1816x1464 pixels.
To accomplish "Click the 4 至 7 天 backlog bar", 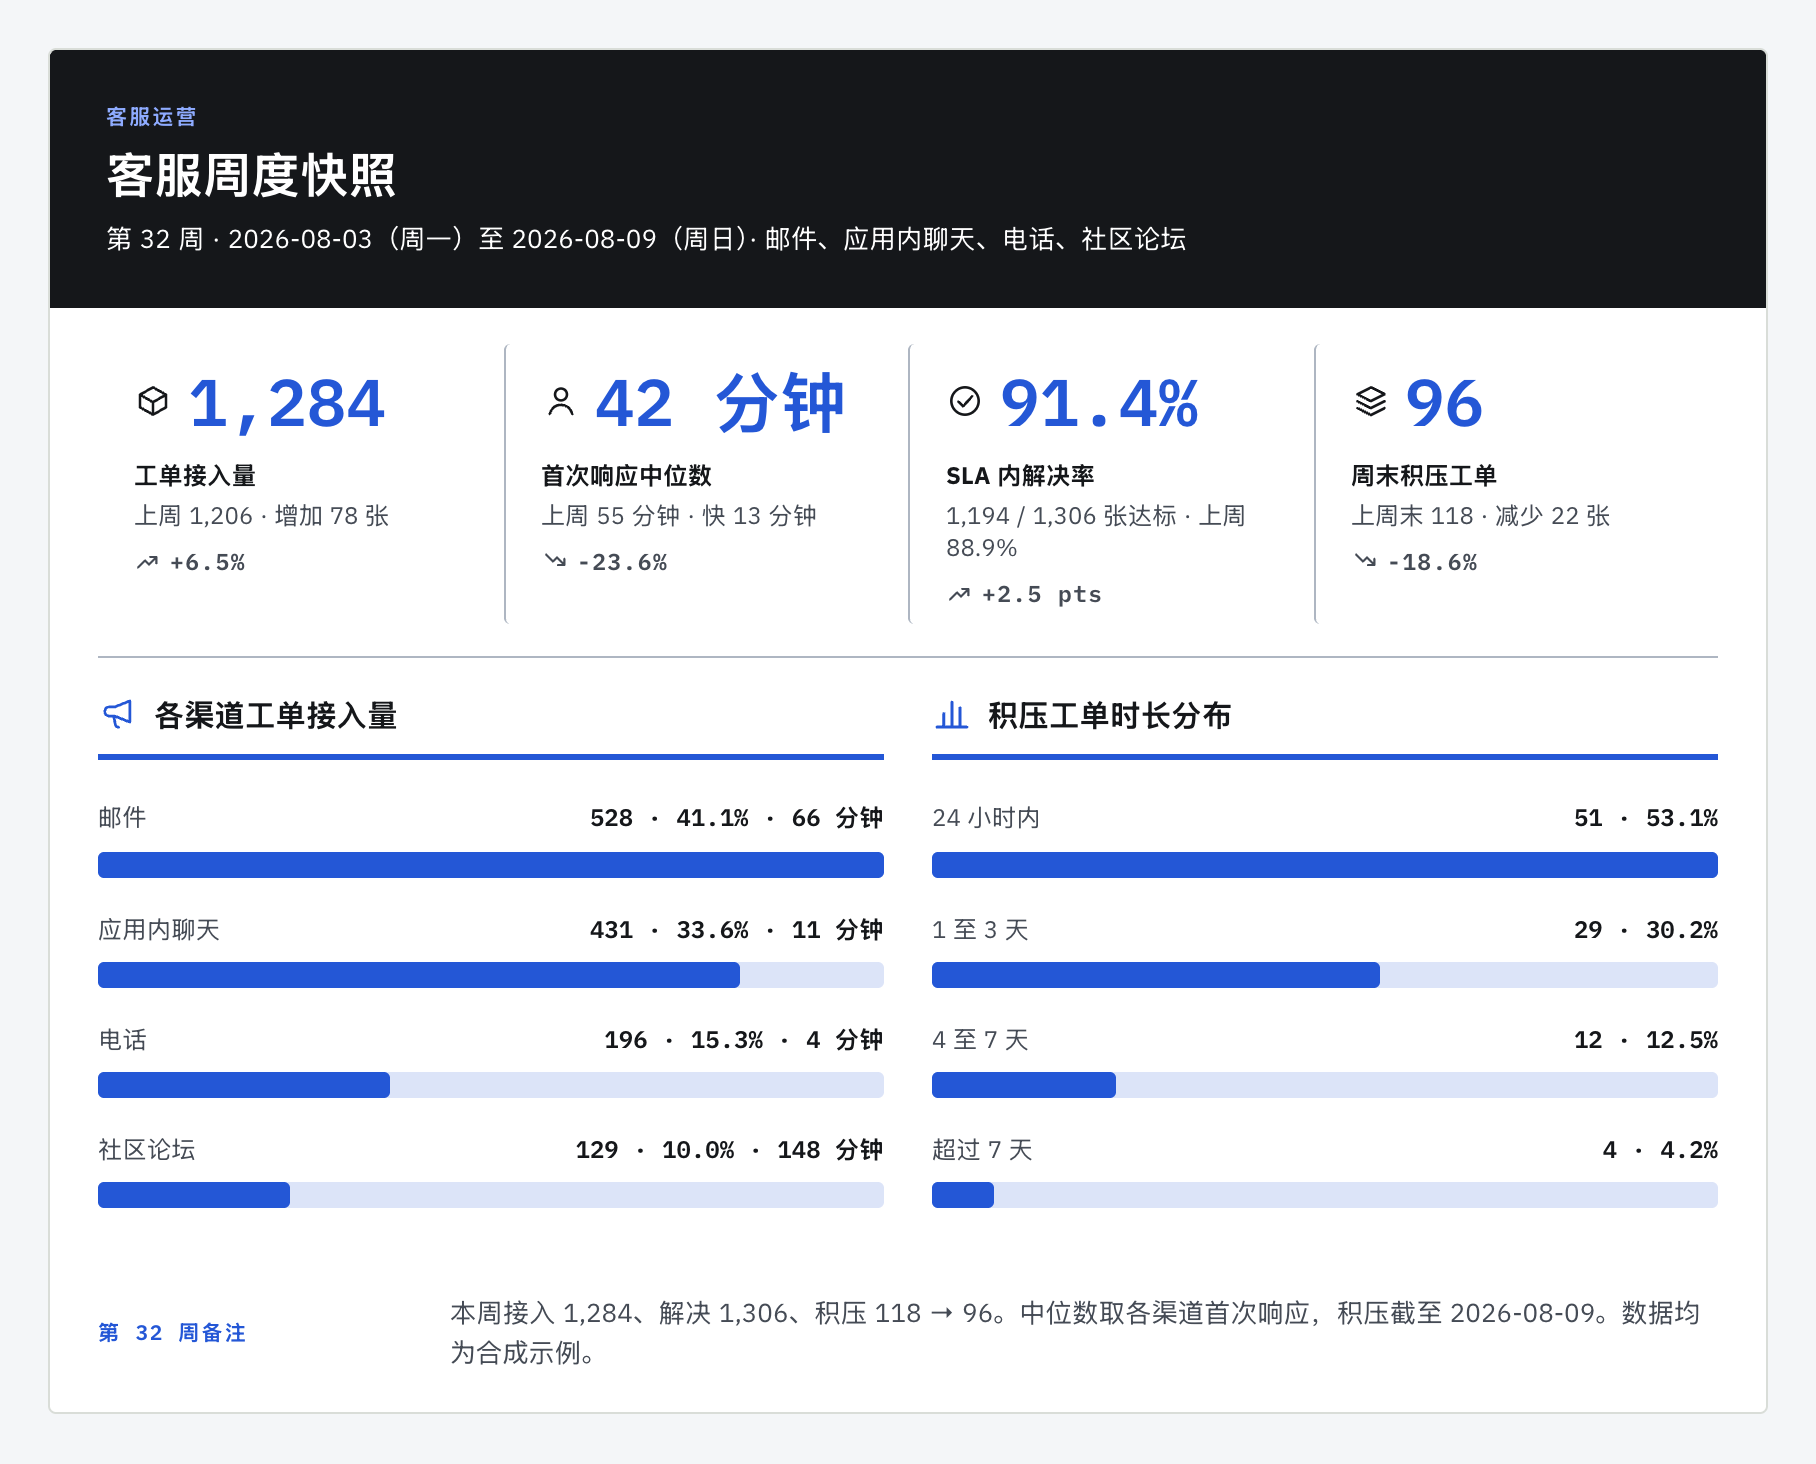I will (1325, 1085).
